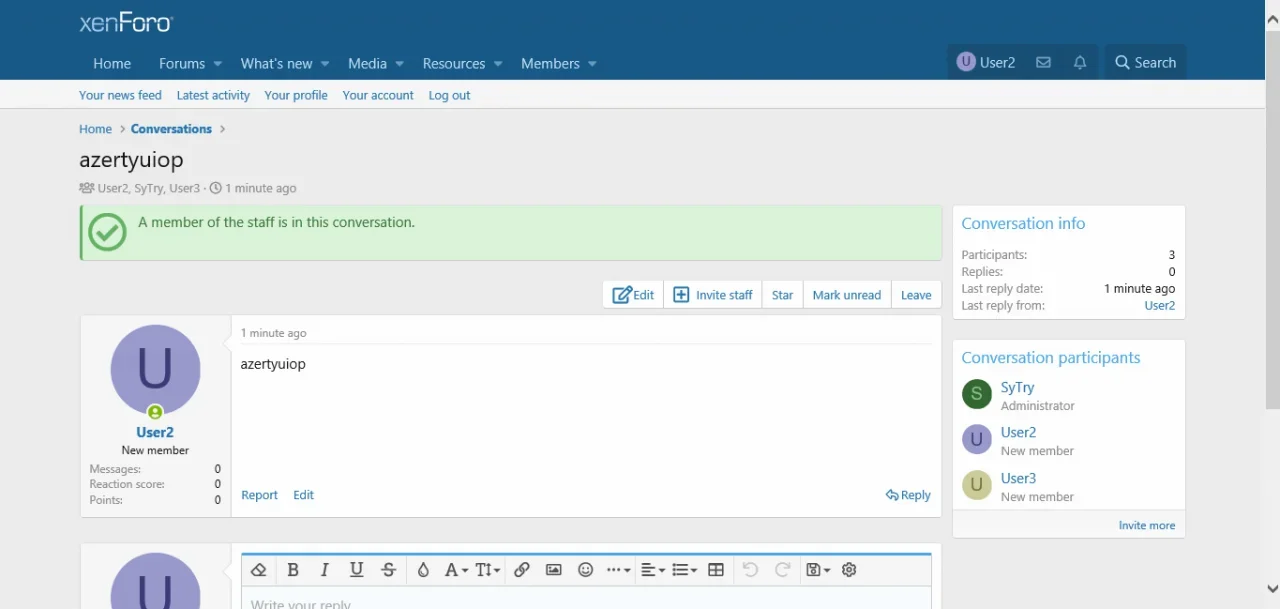Open the Forums nav tab
The image size is (1280, 609).
point(182,63)
